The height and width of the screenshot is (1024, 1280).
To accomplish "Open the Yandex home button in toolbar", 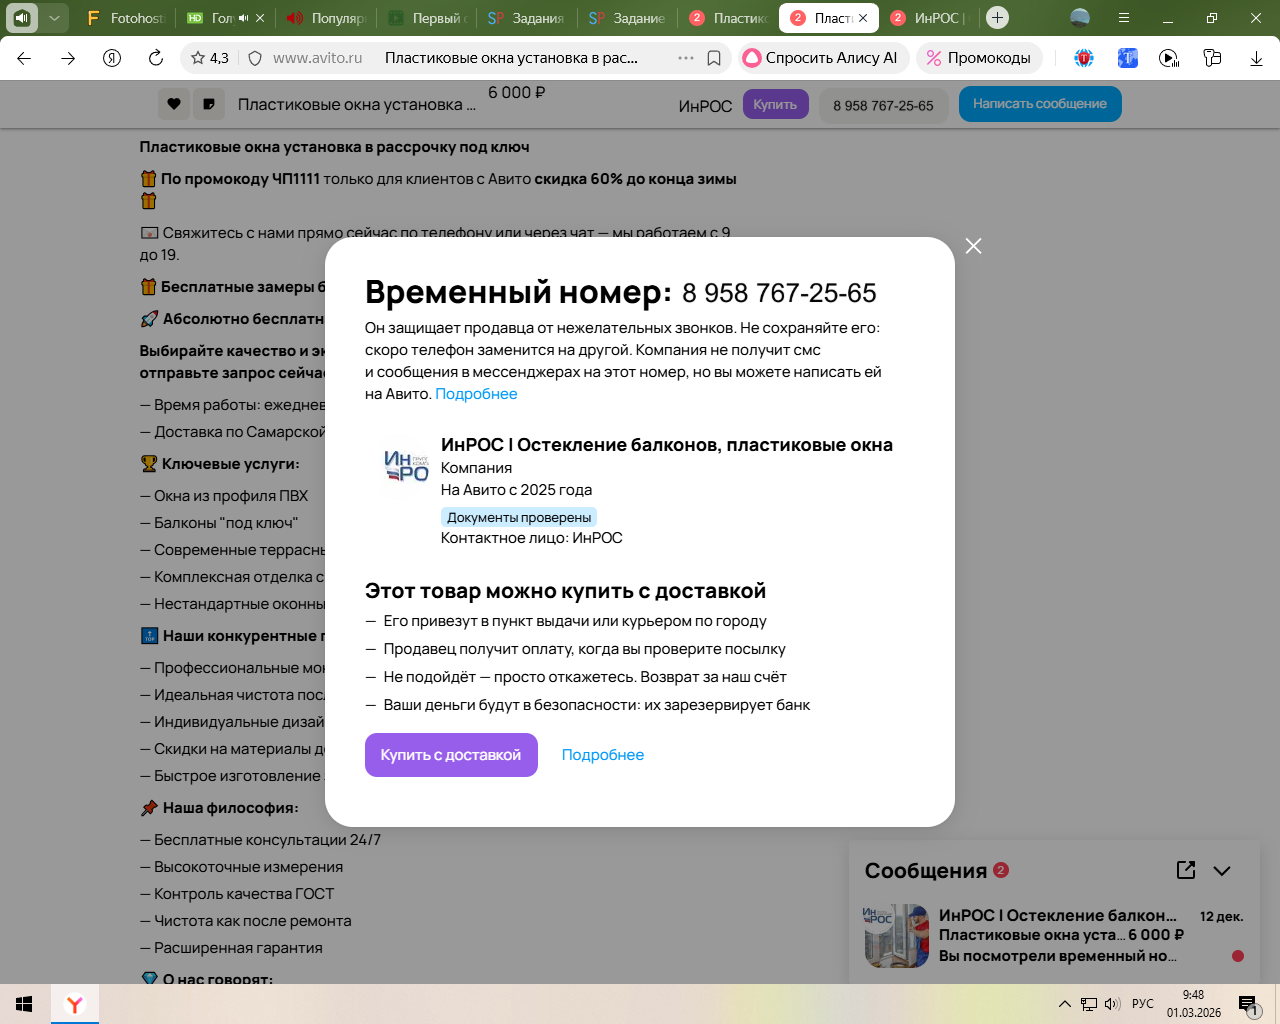I will (112, 58).
